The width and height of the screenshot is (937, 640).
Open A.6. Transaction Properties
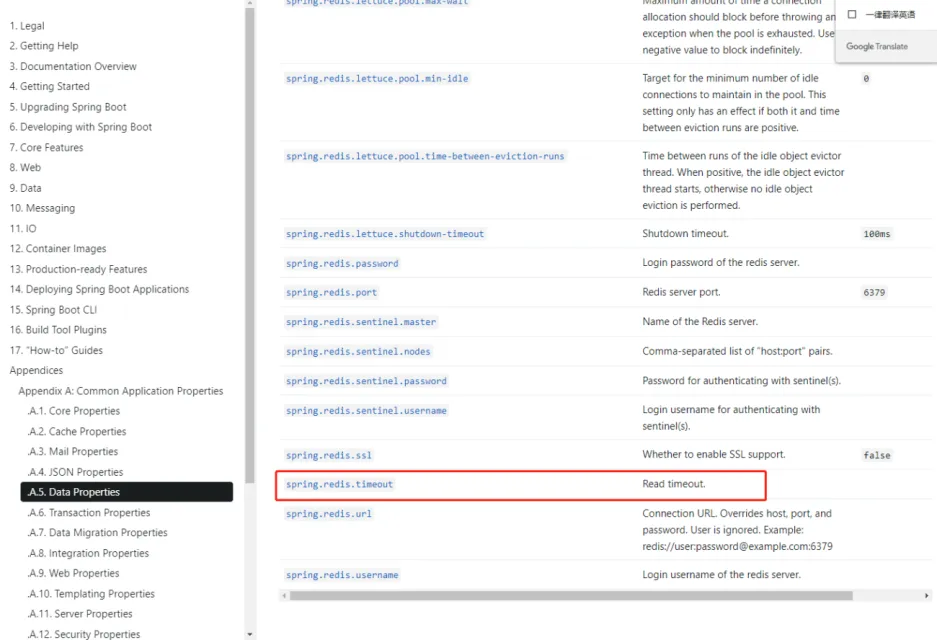[x=89, y=513]
